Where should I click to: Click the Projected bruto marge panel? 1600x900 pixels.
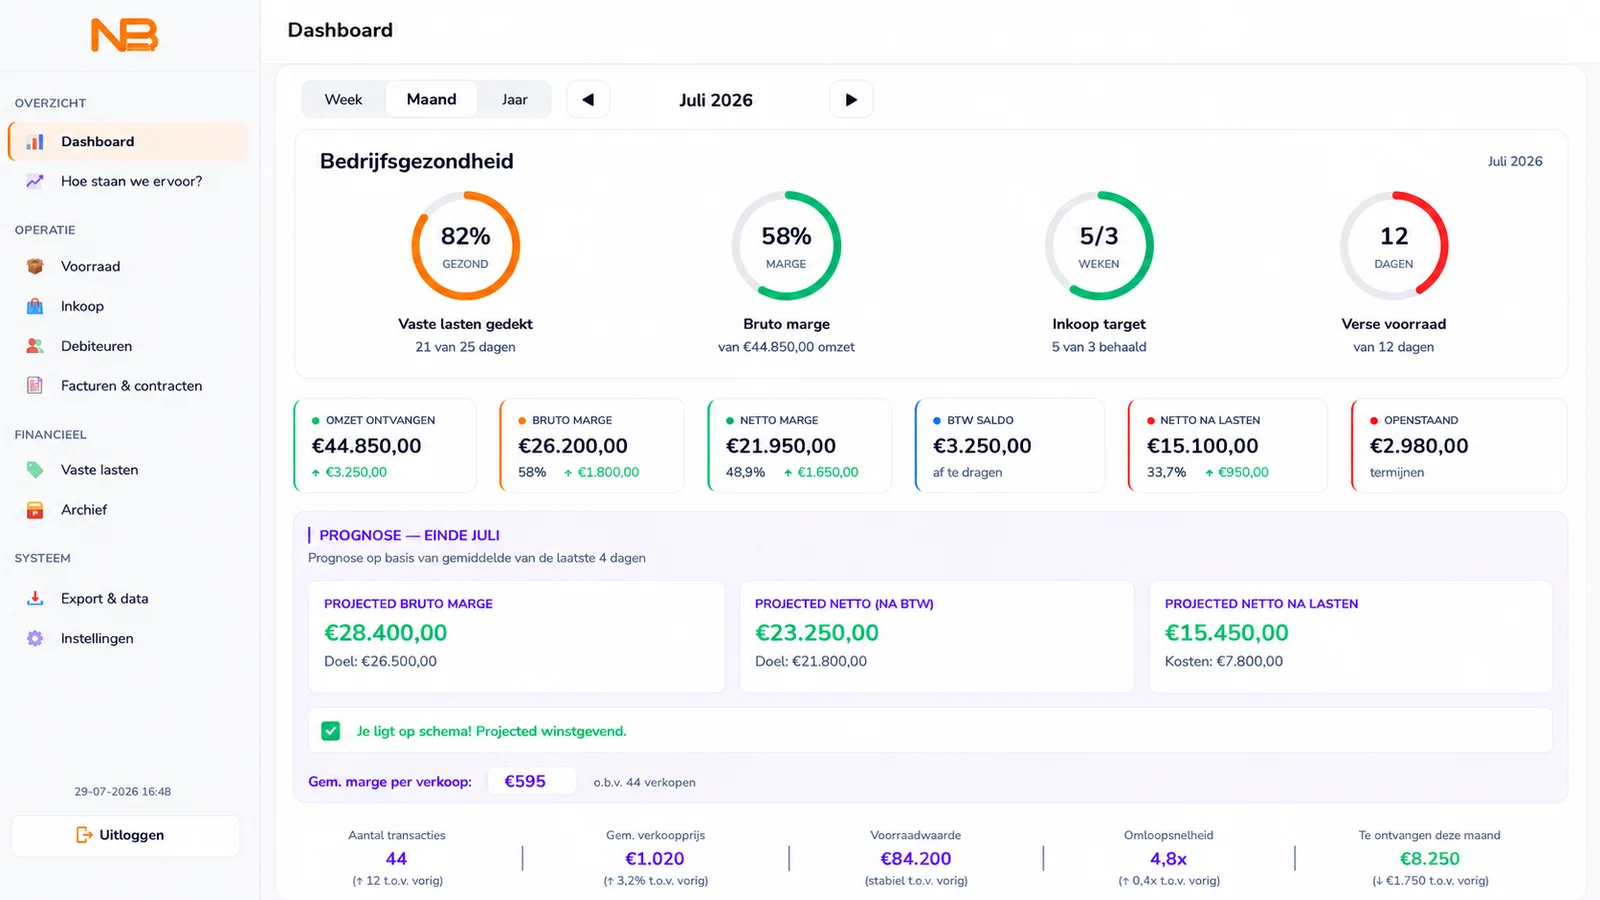tap(516, 636)
